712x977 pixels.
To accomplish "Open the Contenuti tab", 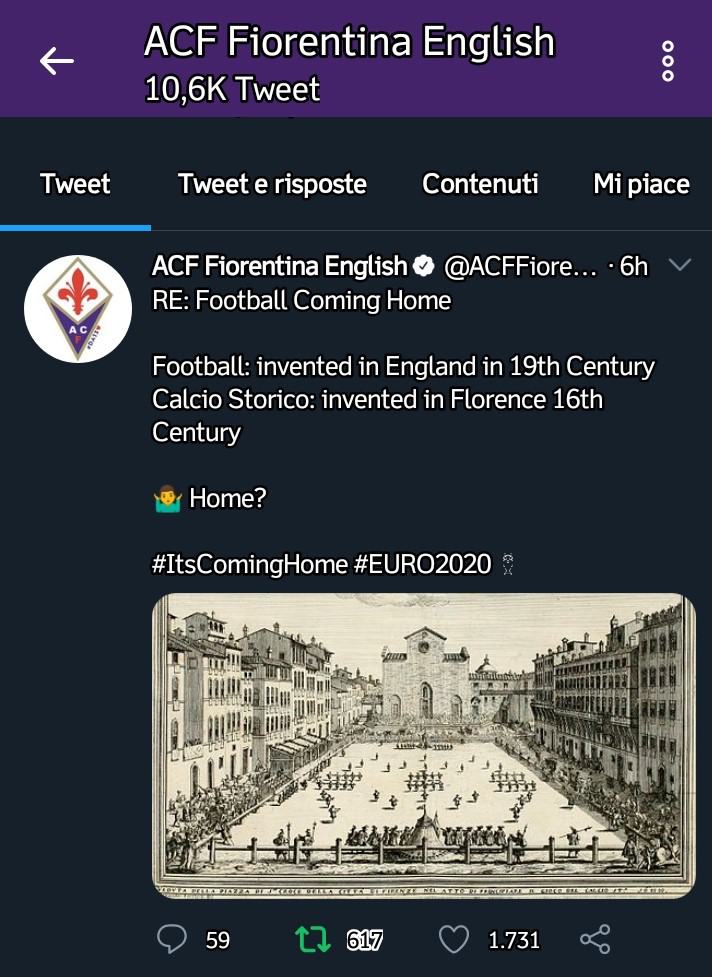I will point(480,184).
